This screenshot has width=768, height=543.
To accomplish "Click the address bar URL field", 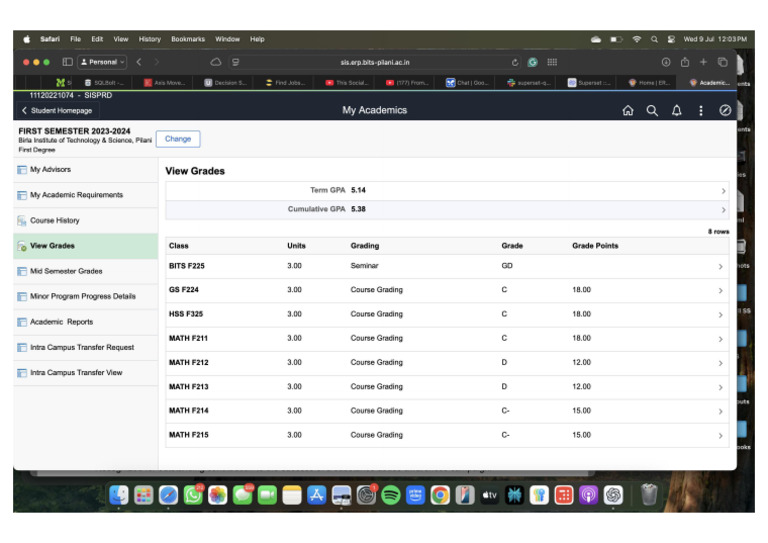I will 375,63.
